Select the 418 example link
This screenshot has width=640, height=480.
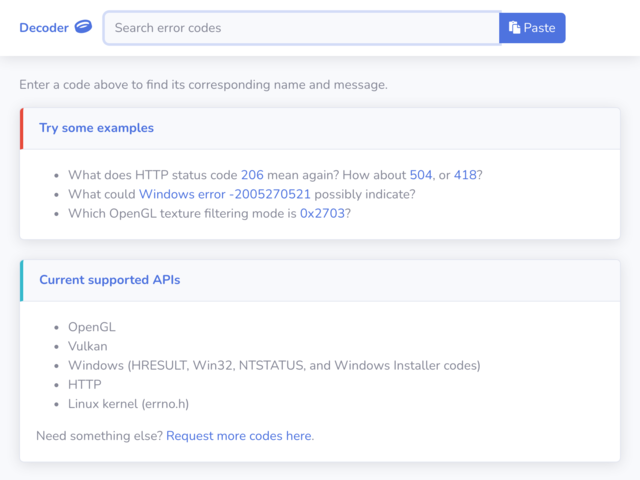465,174
